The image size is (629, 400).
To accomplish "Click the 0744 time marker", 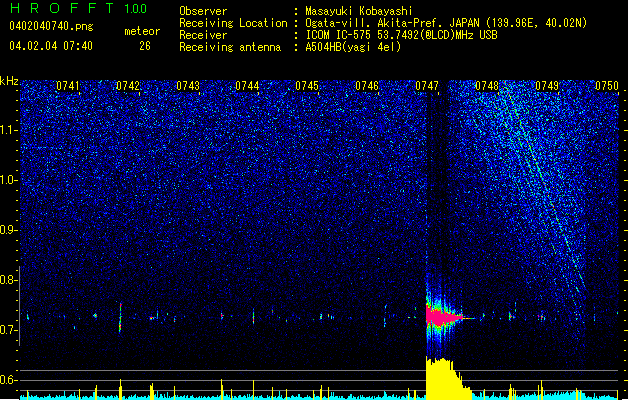I will click(247, 86).
